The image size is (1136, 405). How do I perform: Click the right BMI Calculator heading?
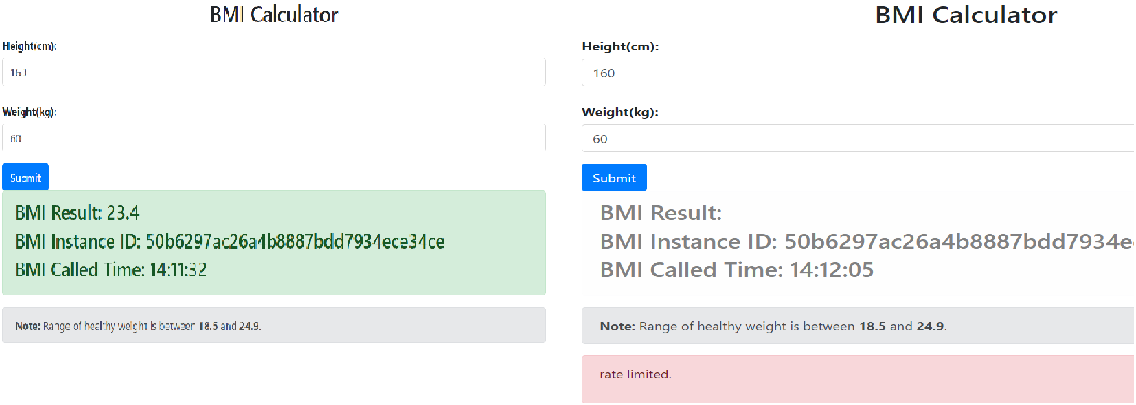pos(965,15)
